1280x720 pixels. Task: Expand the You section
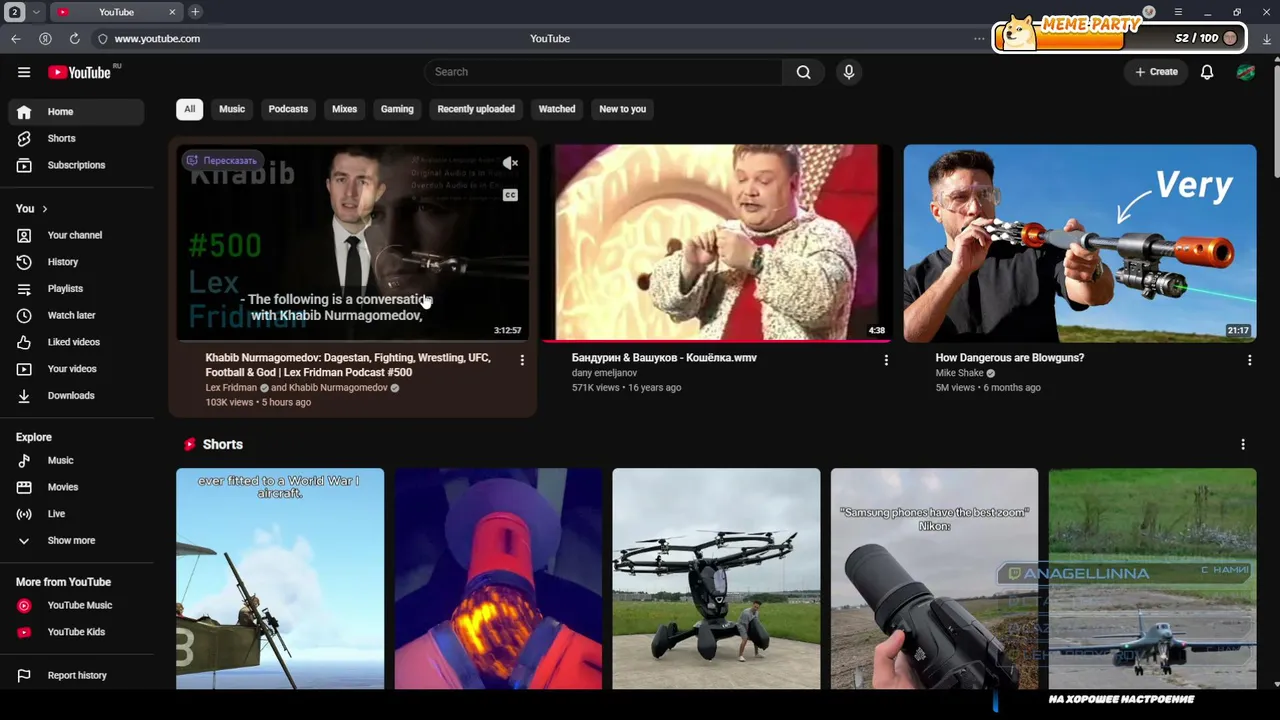pyautogui.click(x=32, y=208)
